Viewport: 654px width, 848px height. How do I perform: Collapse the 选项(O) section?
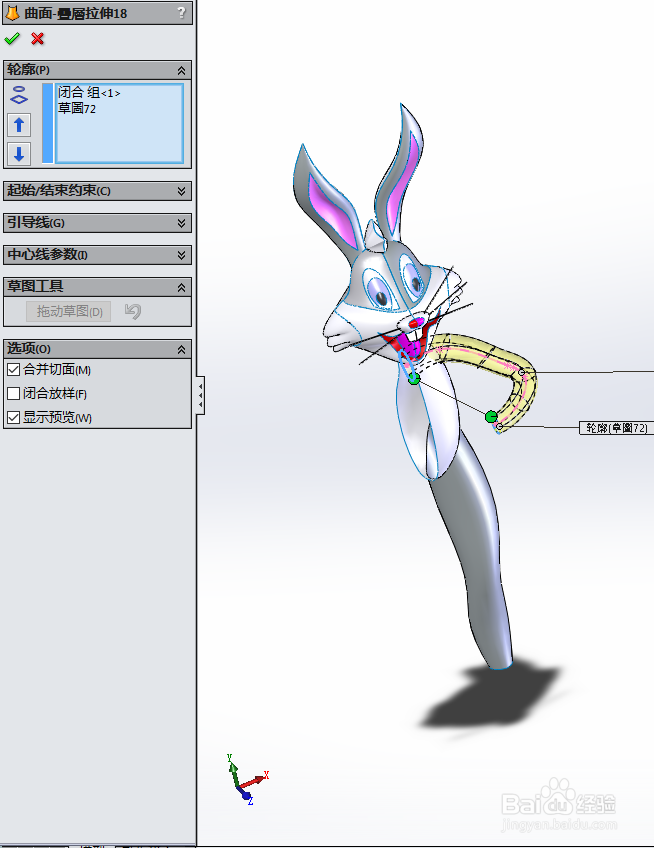click(181, 350)
